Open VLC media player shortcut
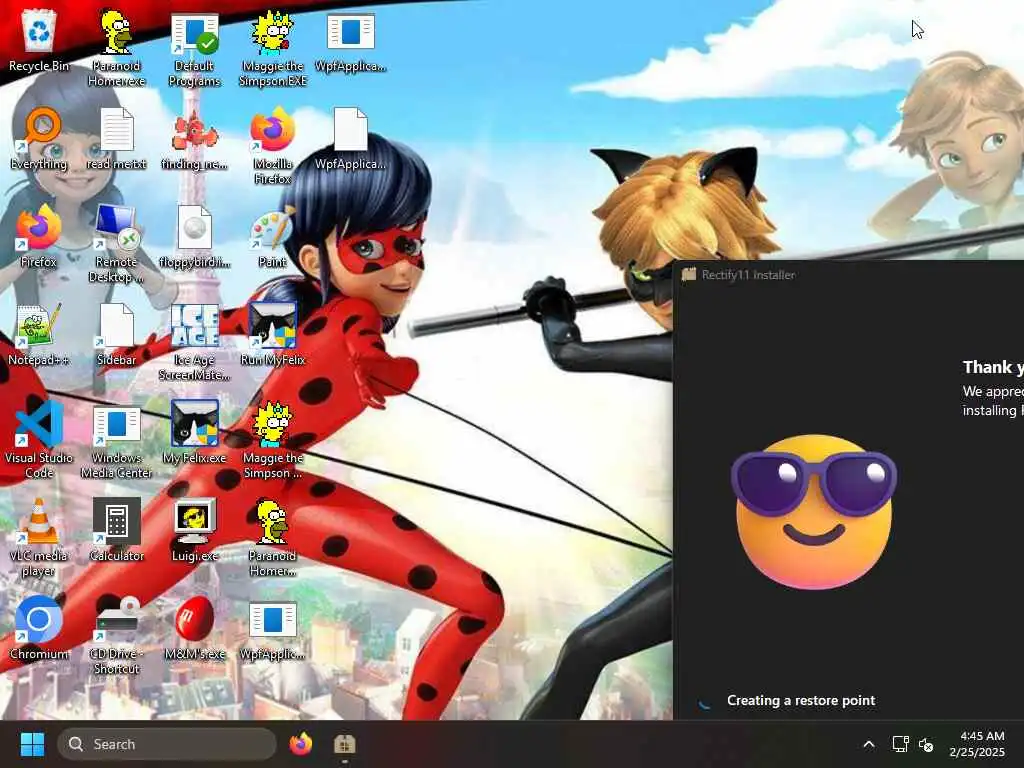 pyautogui.click(x=39, y=538)
